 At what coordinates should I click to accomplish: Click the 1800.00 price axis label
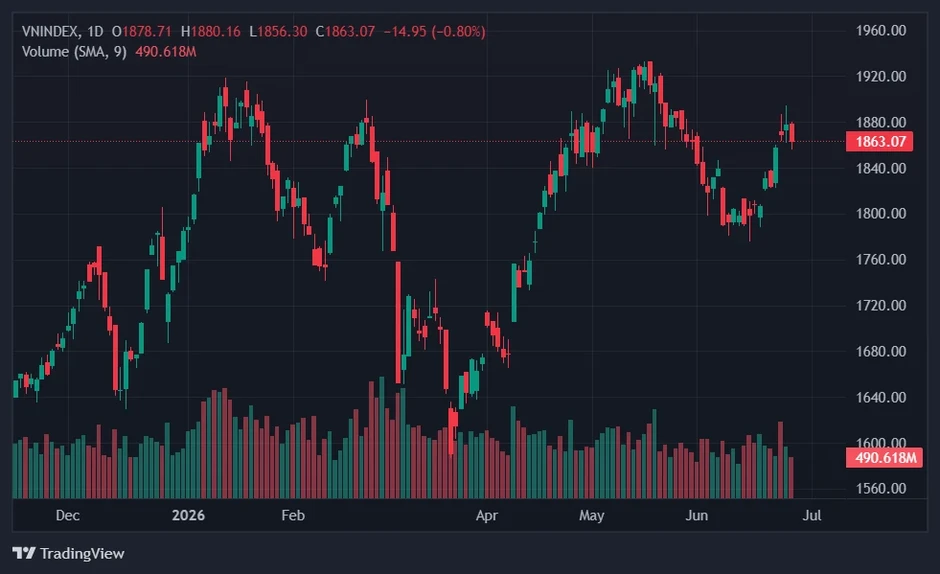(x=881, y=214)
